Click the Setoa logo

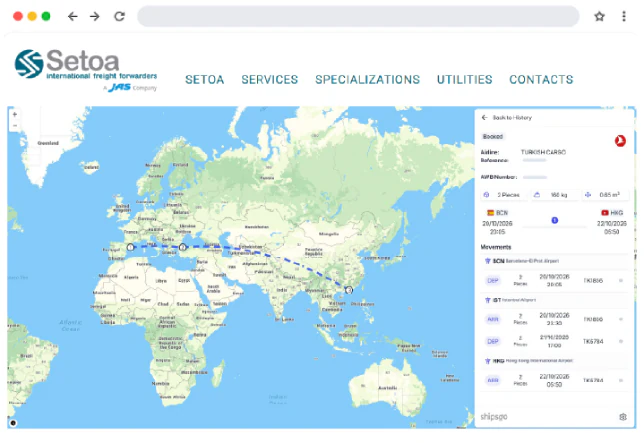(85, 70)
